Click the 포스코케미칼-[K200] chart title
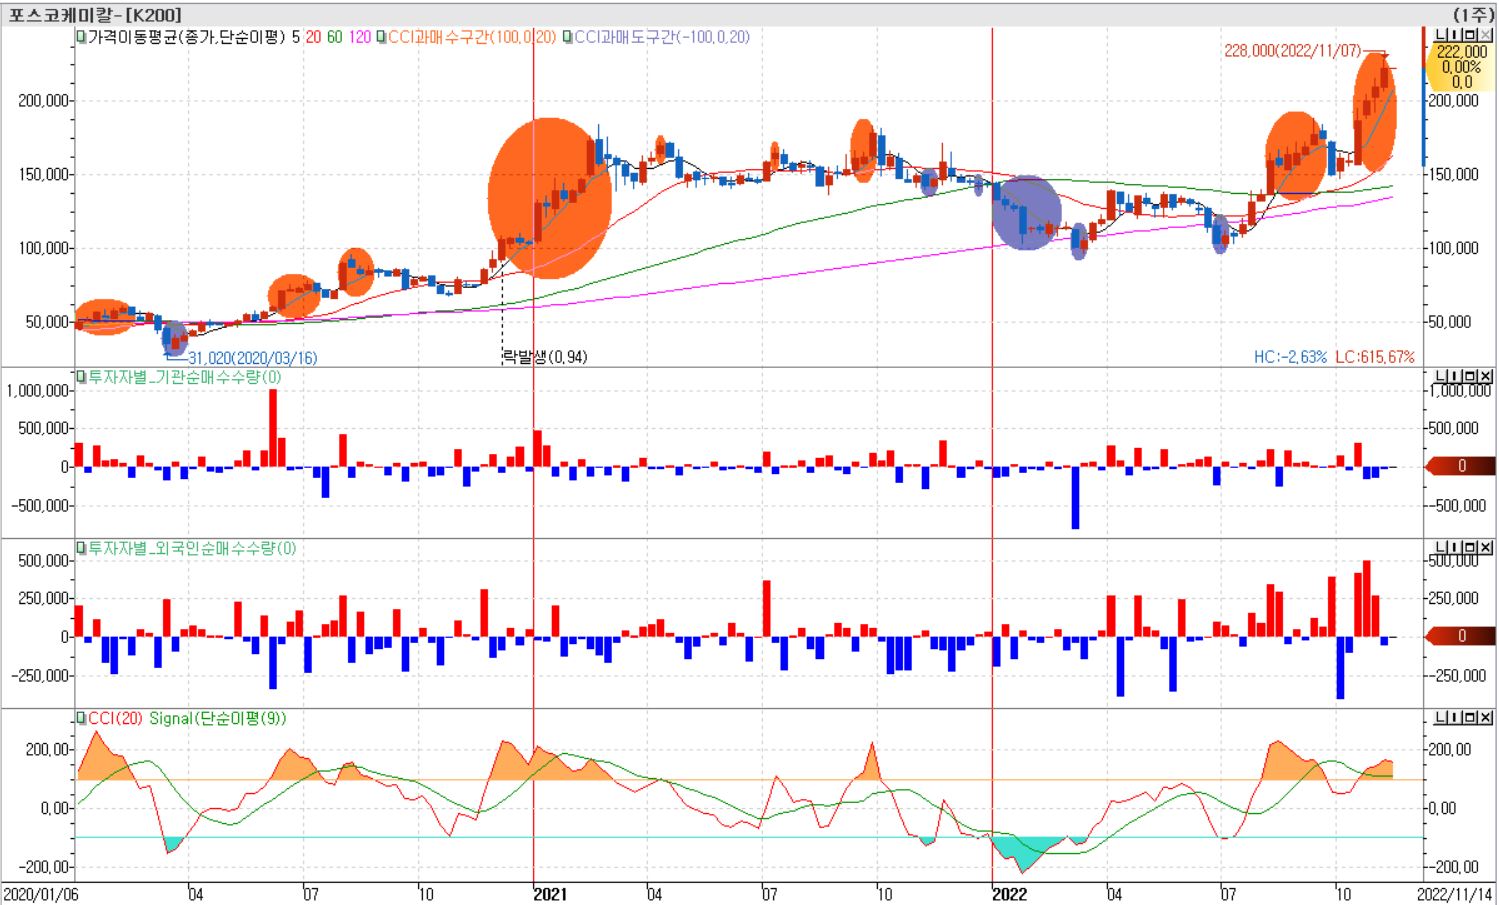 (x=95, y=14)
